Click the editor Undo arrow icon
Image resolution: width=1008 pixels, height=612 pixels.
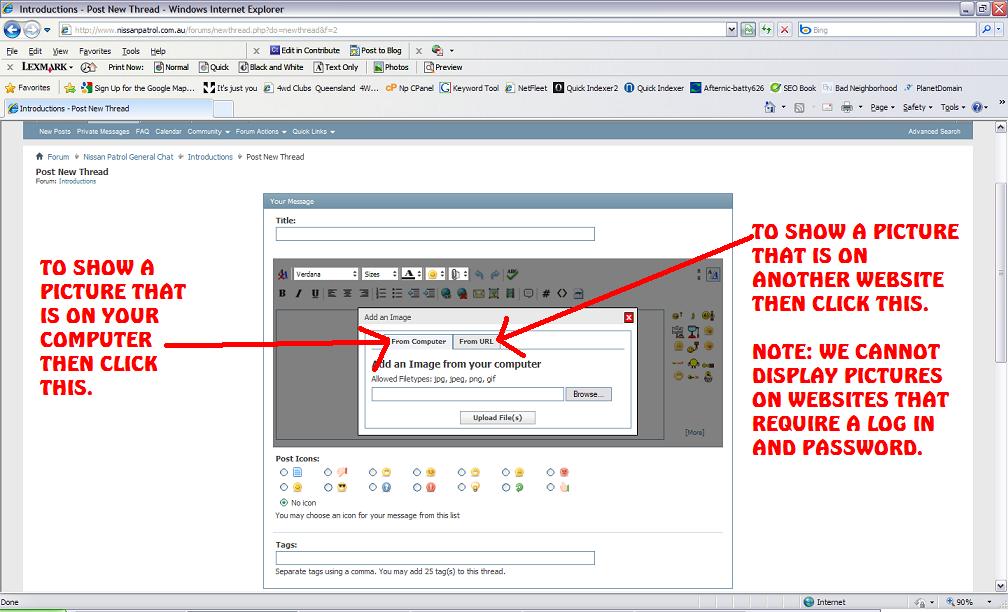(x=479, y=274)
